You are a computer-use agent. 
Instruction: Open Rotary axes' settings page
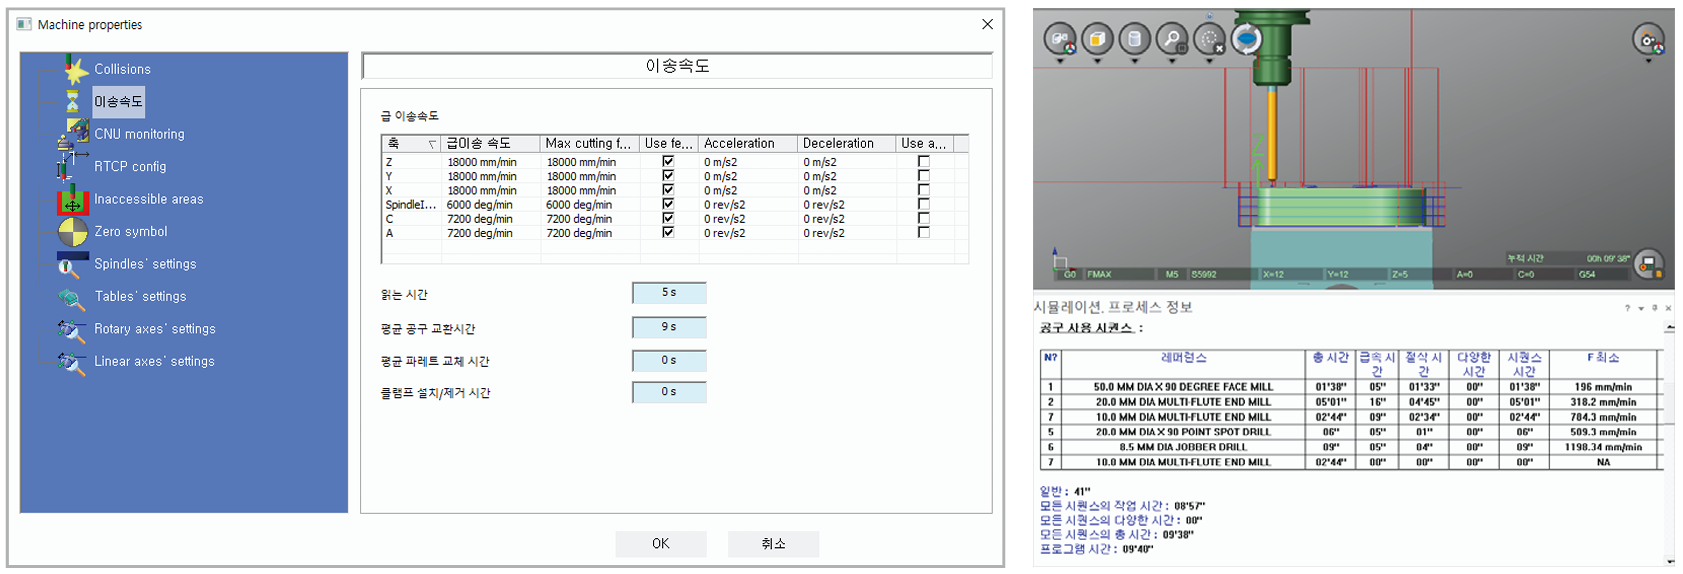pos(155,329)
